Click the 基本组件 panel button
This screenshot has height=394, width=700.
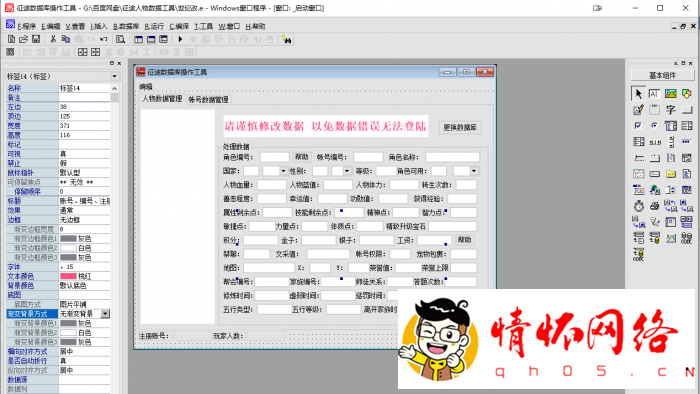pyautogui.click(x=662, y=75)
